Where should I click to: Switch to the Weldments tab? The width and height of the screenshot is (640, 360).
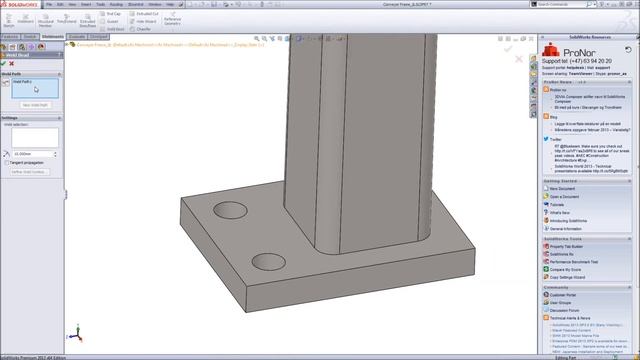pos(52,37)
